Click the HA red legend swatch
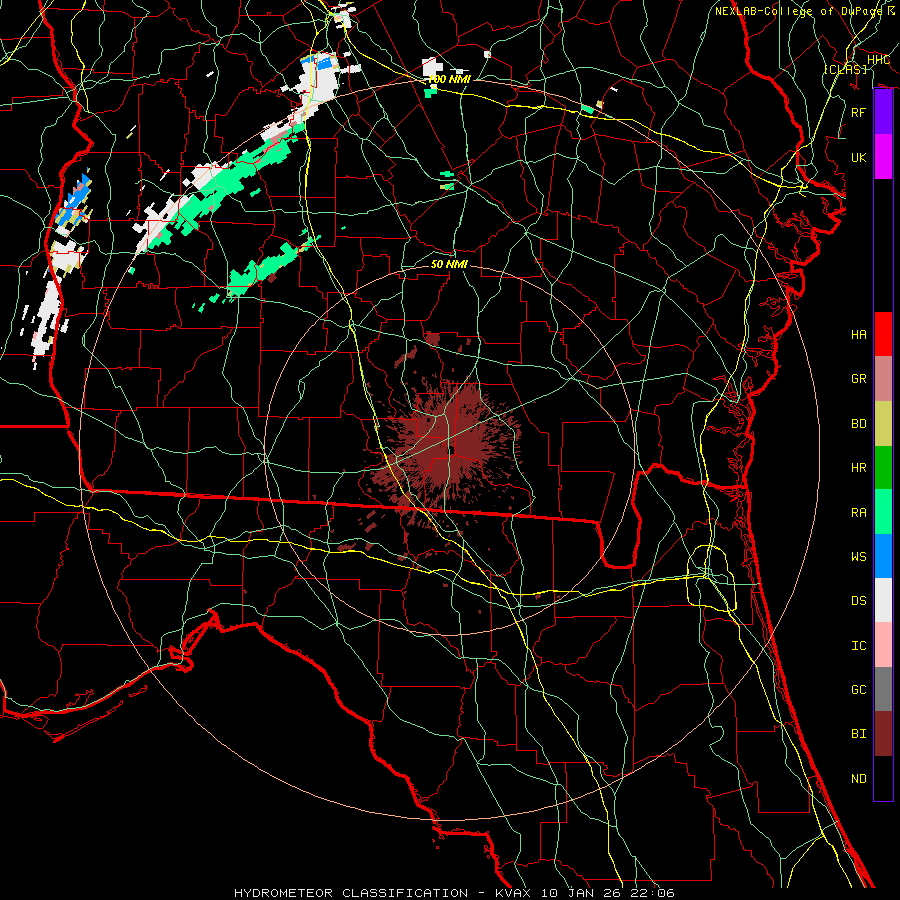This screenshot has width=900, height=900. (883, 334)
